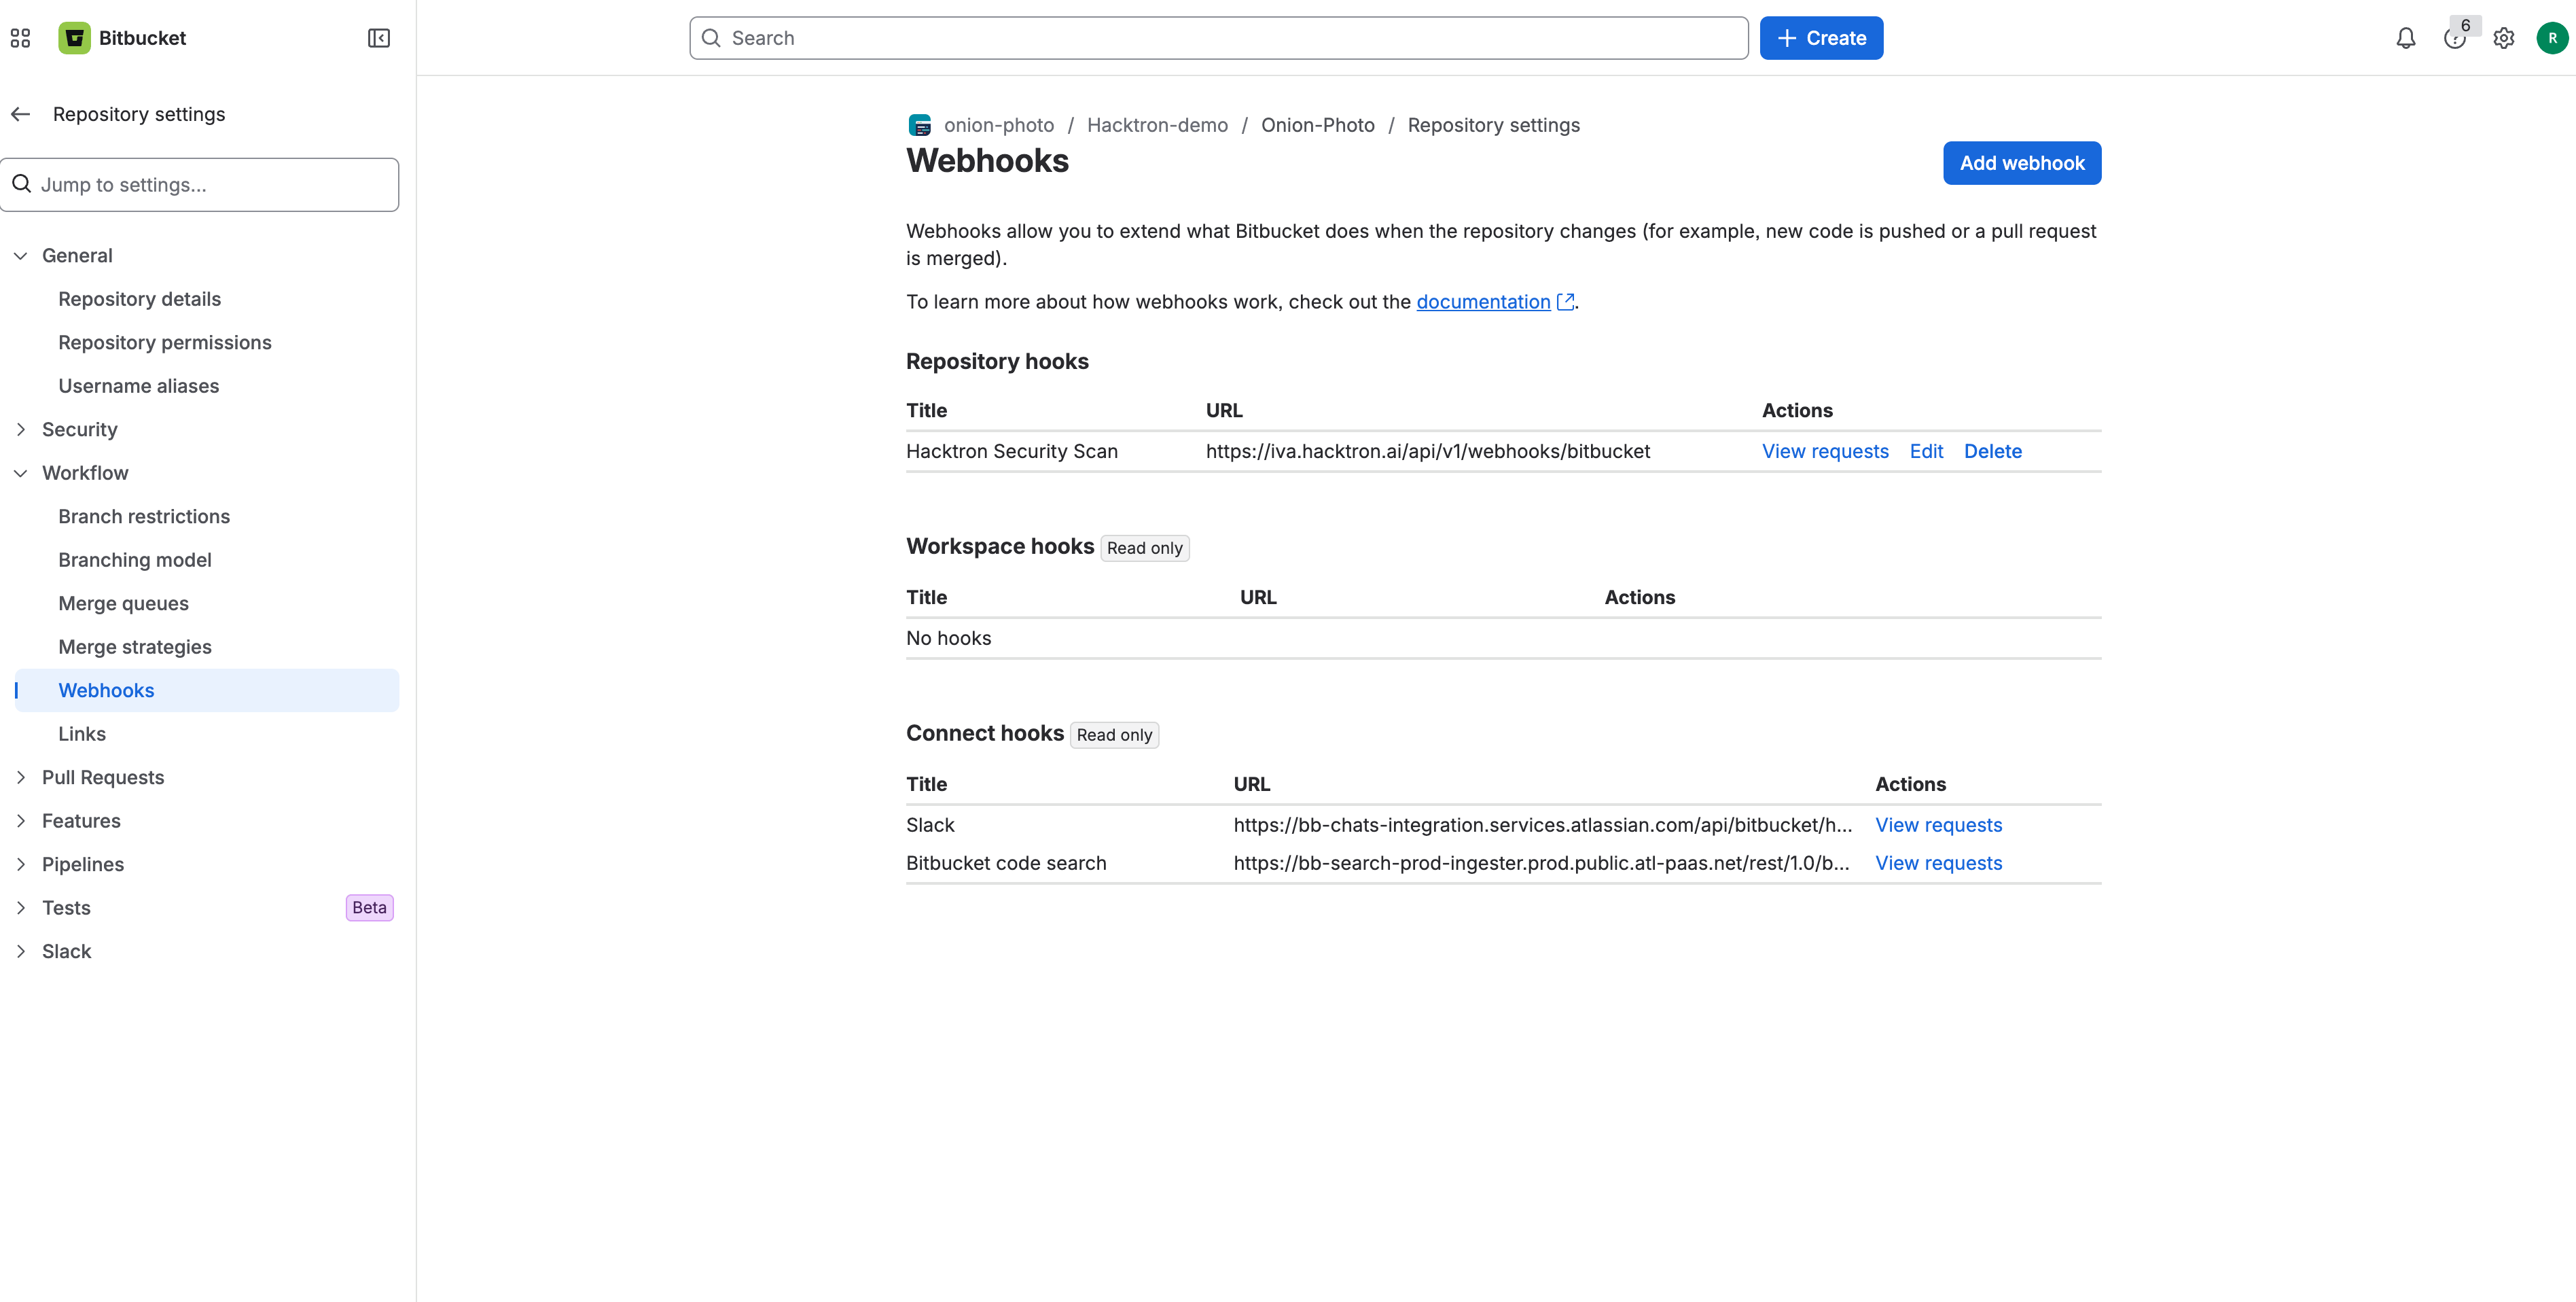Click the 'Repository hooks' heading
The image size is (2576, 1302).
click(x=997, y=361)
